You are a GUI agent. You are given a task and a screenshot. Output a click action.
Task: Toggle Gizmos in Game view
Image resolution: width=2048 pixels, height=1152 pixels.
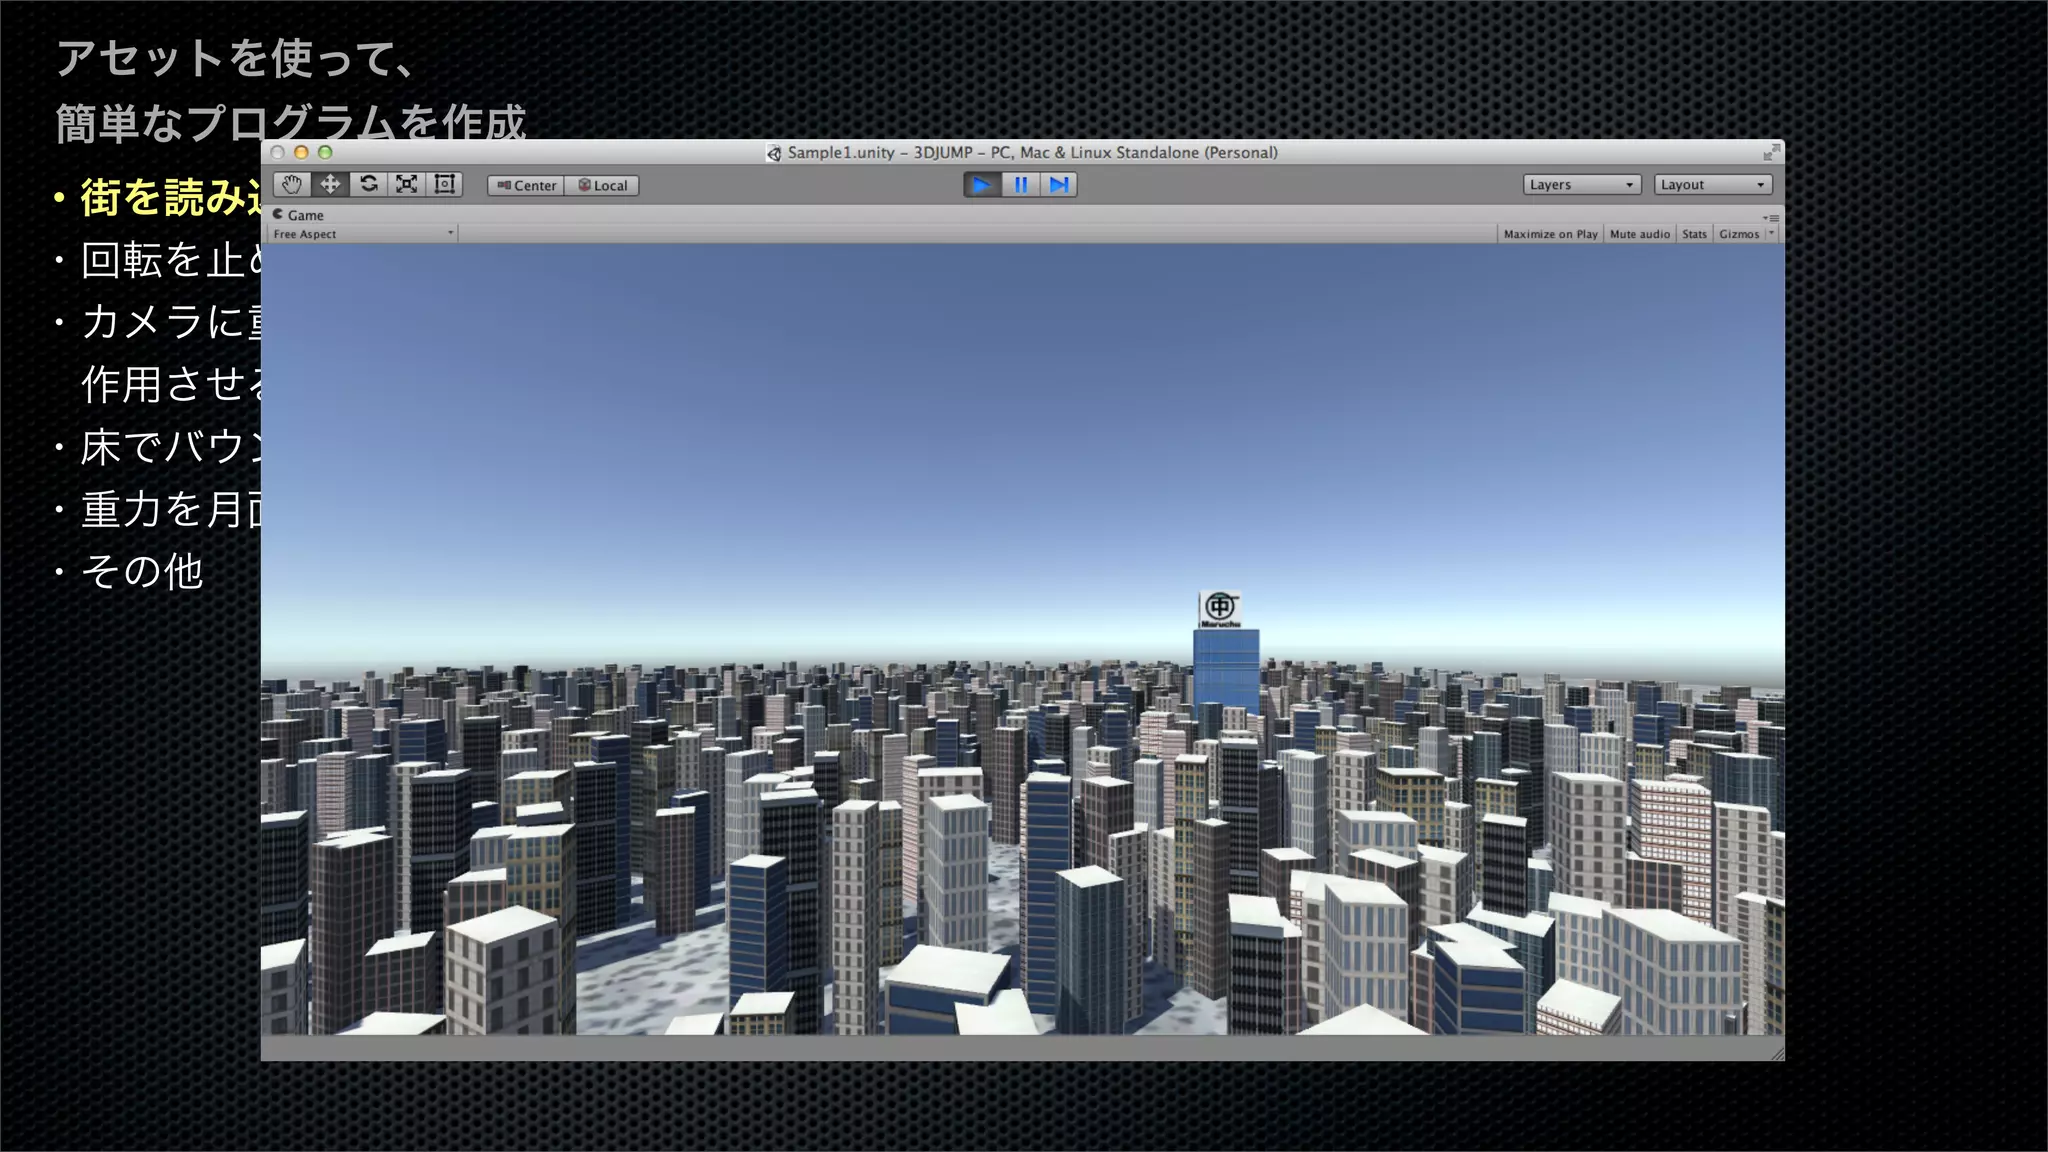[x=1738, y=234]
